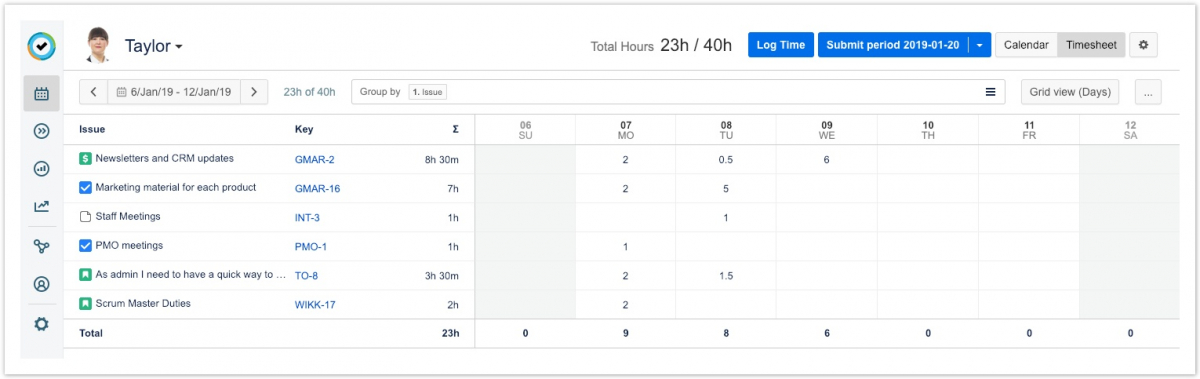Click the 1.5 cell for TO-8 on Tuesday

(726, 275)
